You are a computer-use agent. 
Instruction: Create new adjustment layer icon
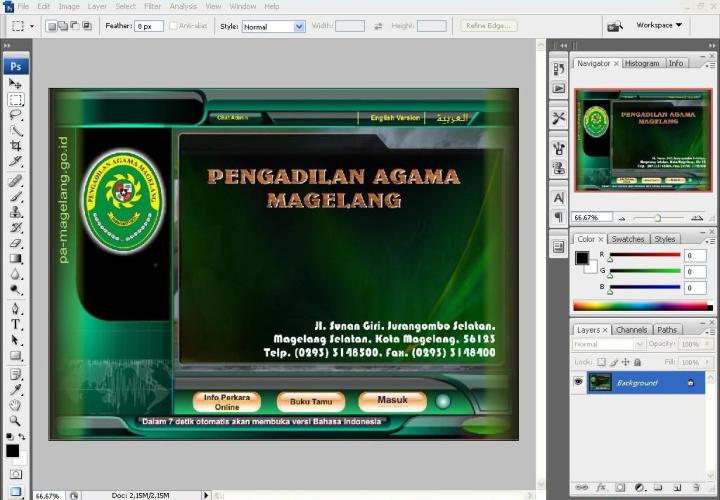point(639,487)
